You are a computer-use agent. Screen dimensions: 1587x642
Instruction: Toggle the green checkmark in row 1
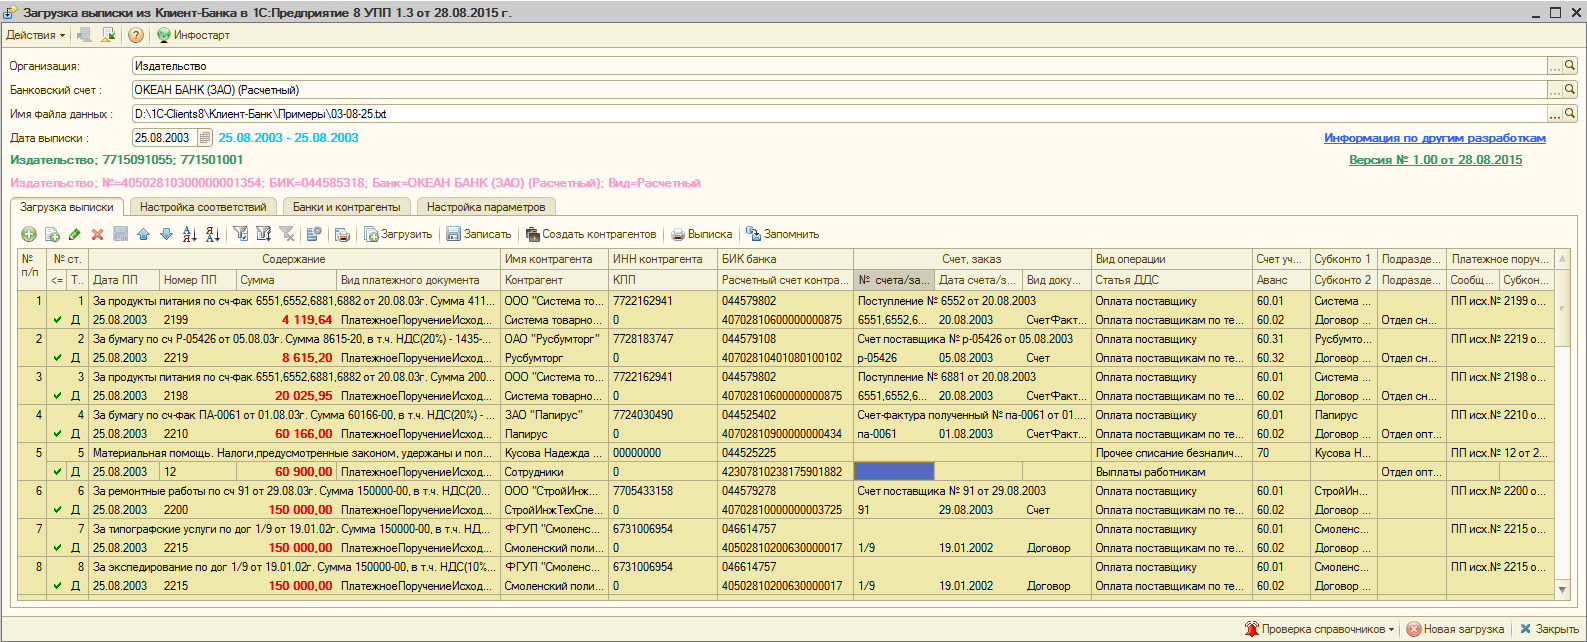[58, 320]
